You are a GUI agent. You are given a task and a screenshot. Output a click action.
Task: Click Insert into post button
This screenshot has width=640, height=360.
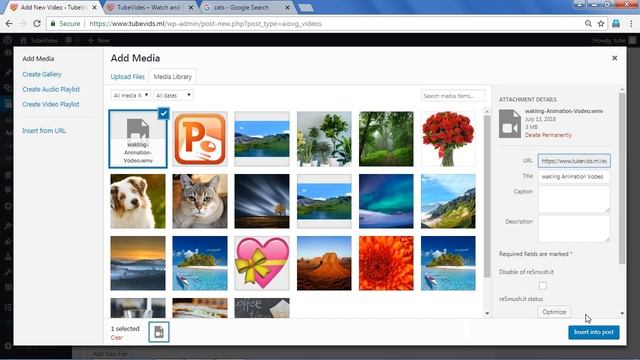click(593, 332)
